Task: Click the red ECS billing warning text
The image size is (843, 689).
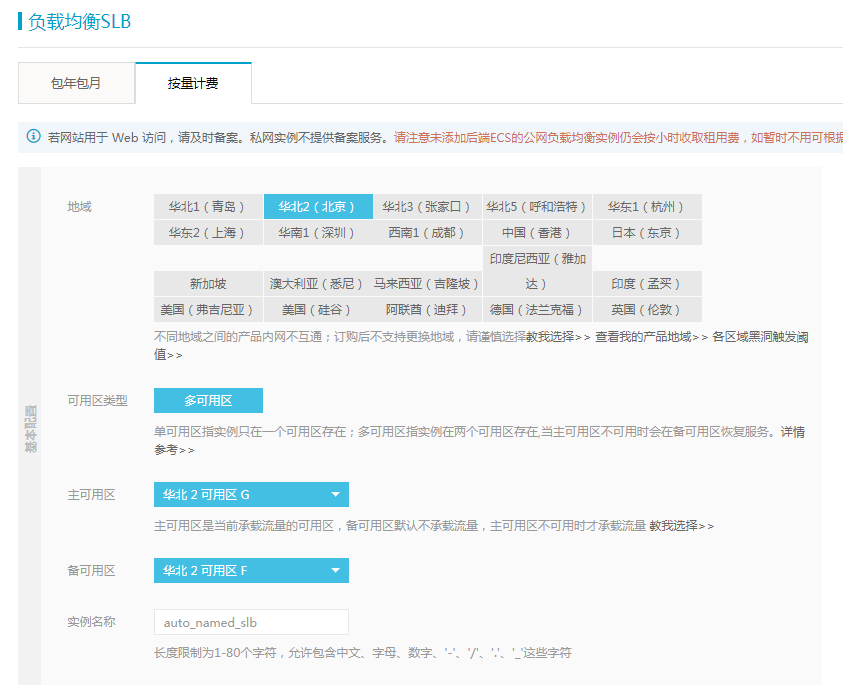Action: click(x=618, y=138)
